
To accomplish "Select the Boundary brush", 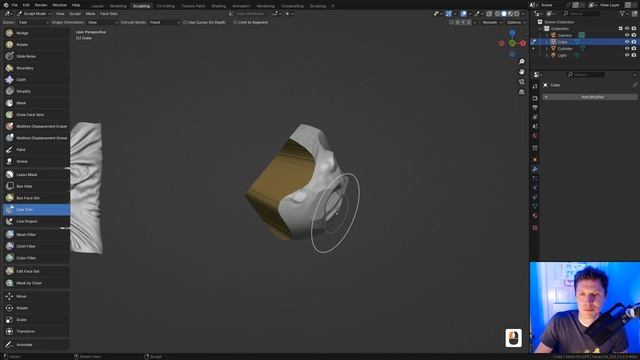I will point(36,68).
